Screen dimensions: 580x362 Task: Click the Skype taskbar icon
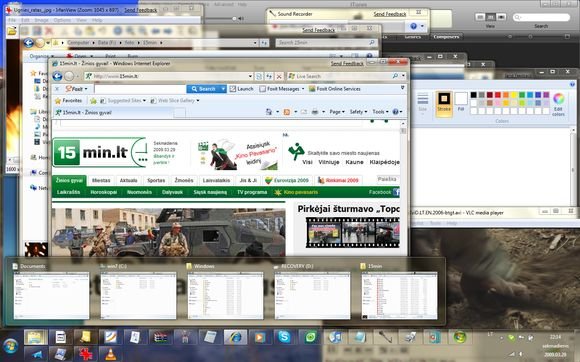284,337
